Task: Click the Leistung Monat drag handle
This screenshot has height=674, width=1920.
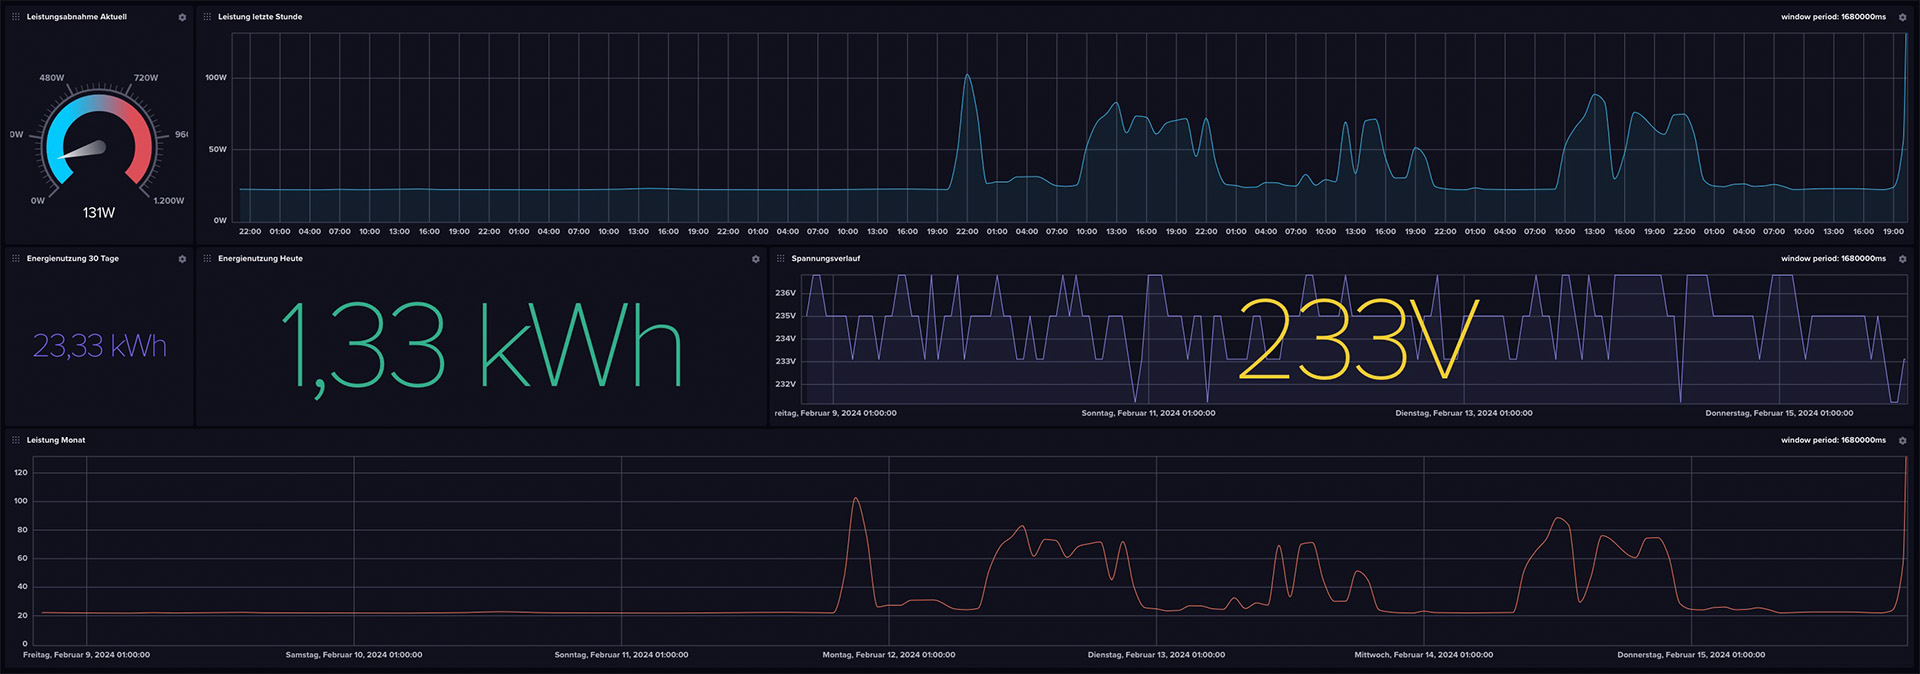Action: coord(16,440)
